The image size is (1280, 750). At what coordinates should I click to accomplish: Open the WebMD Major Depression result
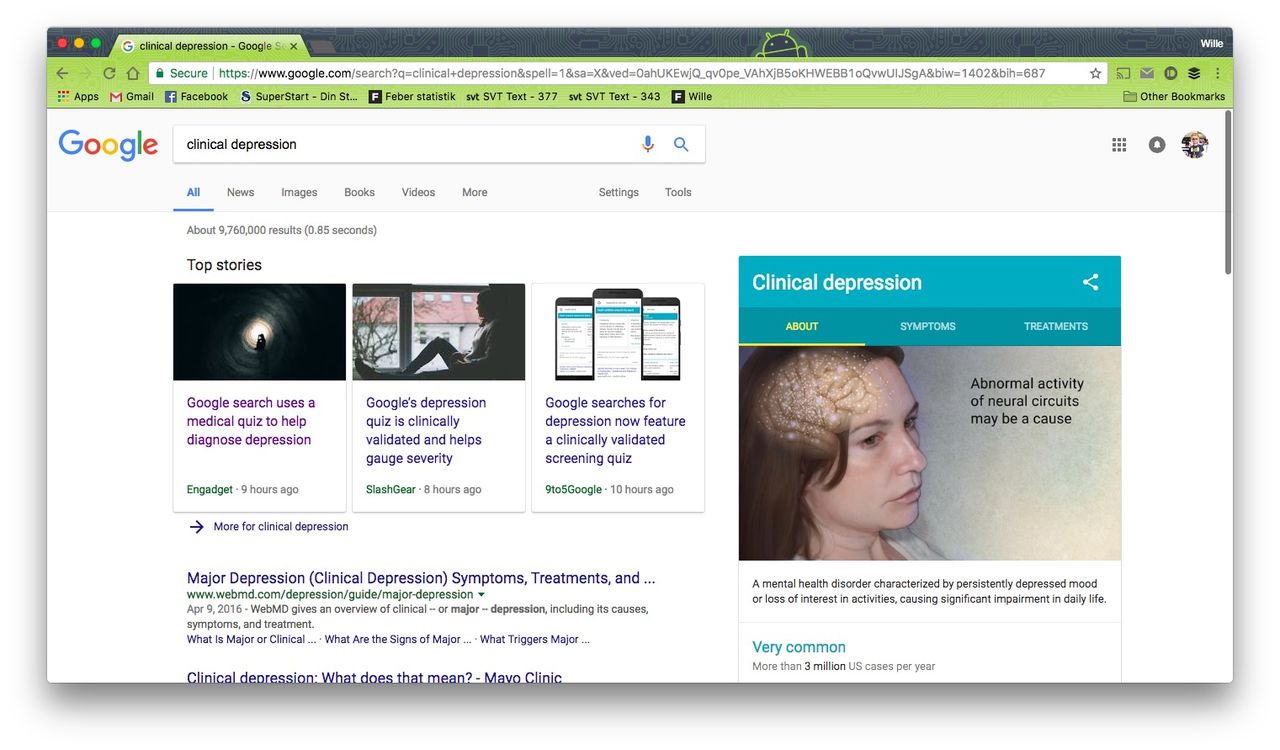pos(421,578)
